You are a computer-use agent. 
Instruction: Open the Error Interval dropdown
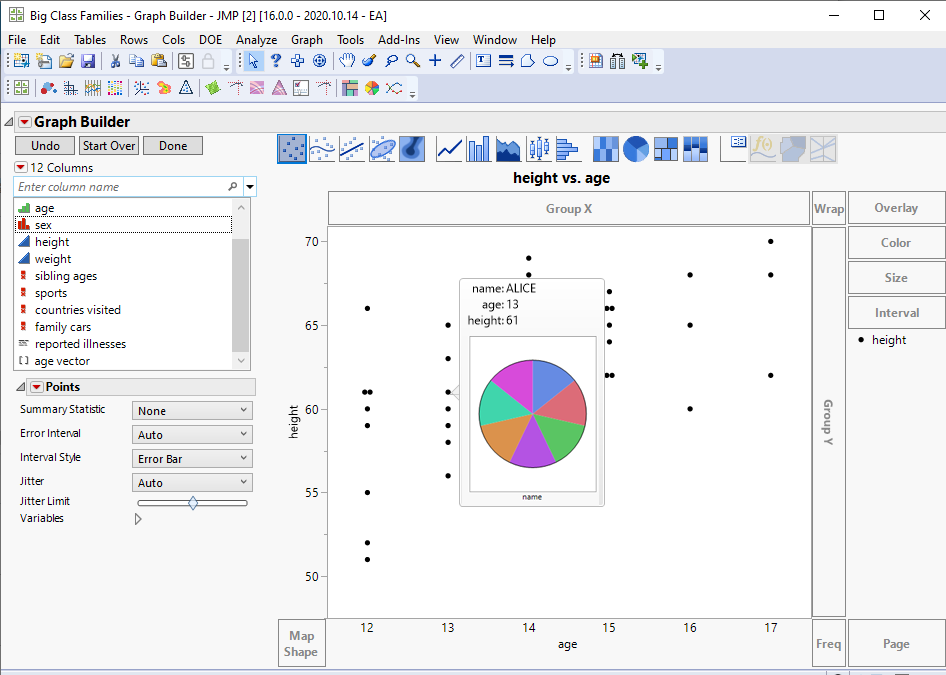coord(192,435)
